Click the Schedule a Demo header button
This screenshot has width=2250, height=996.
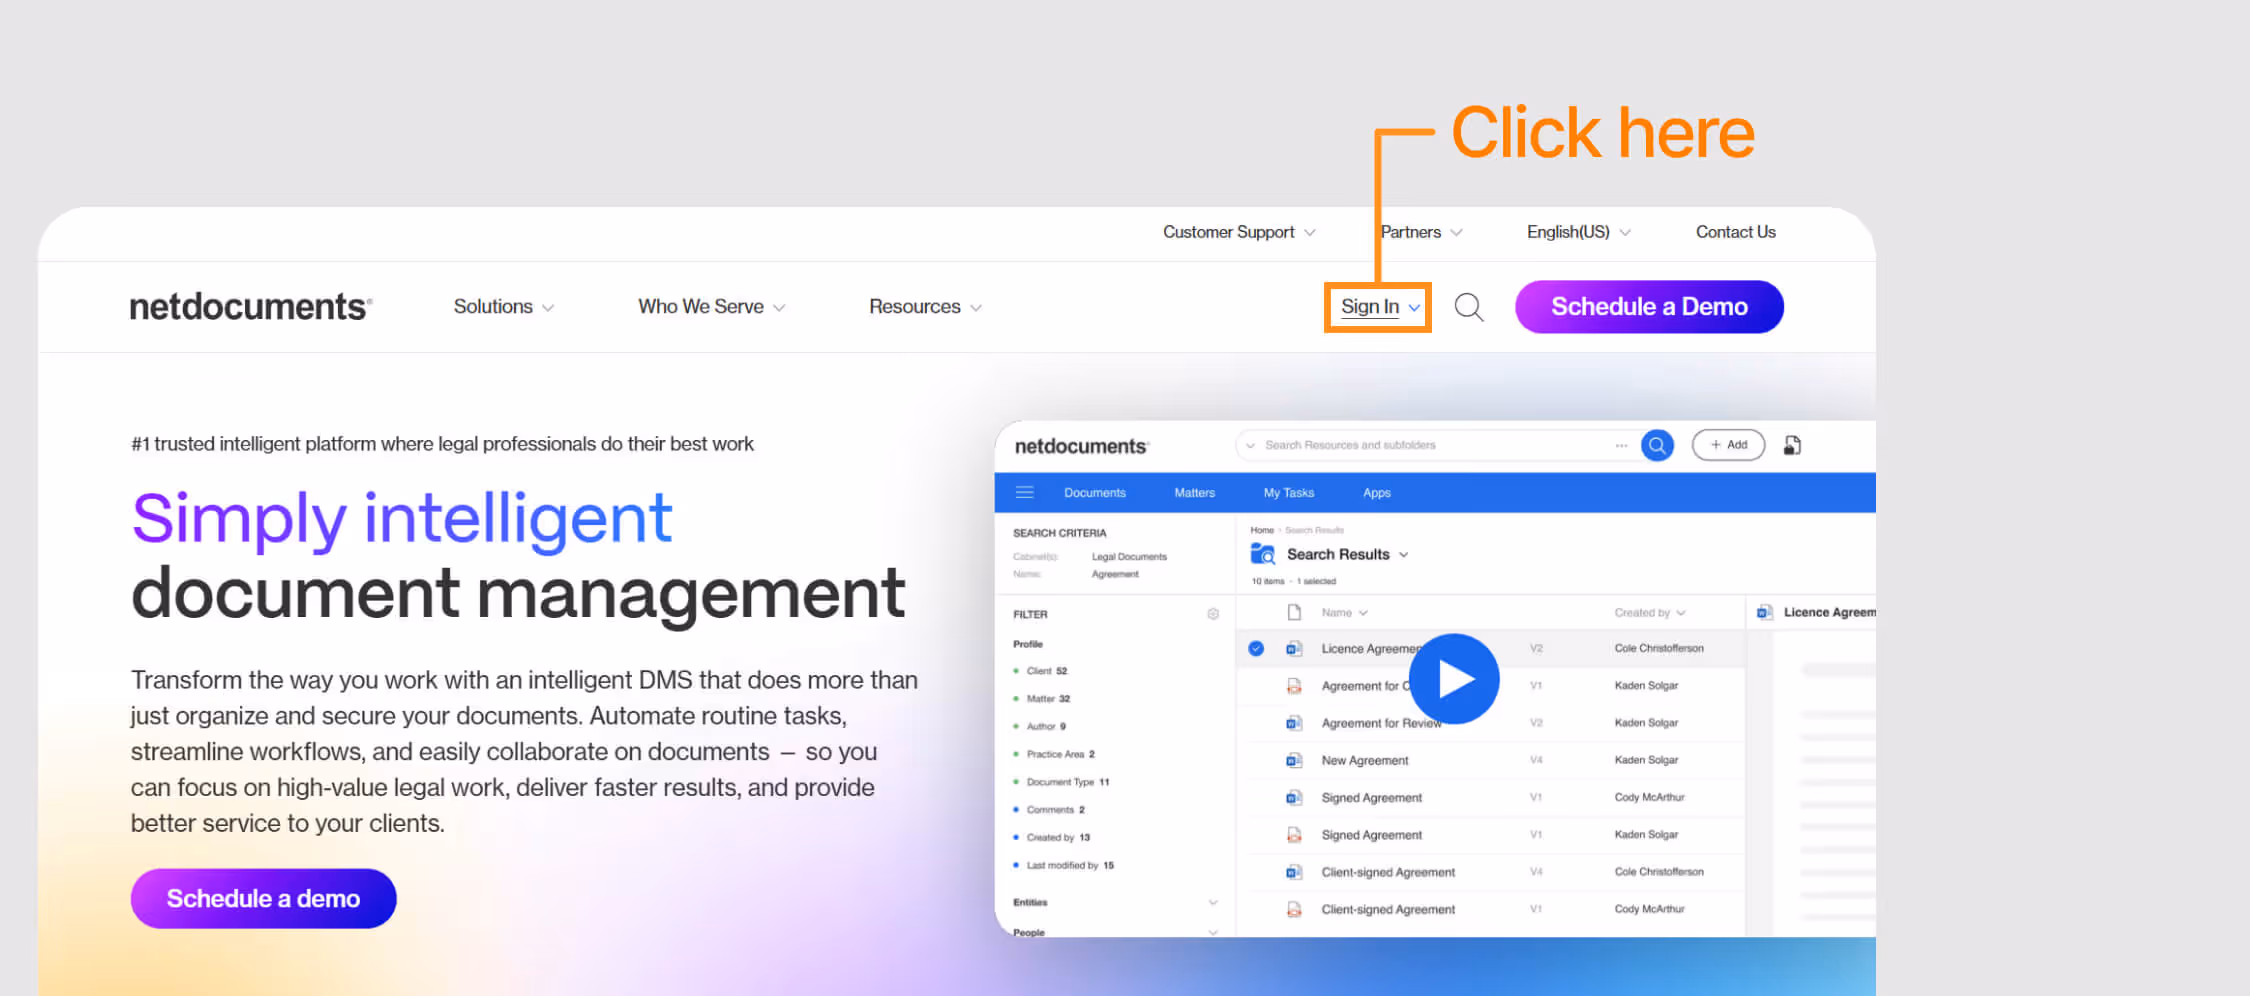(x=1649, y=307)
